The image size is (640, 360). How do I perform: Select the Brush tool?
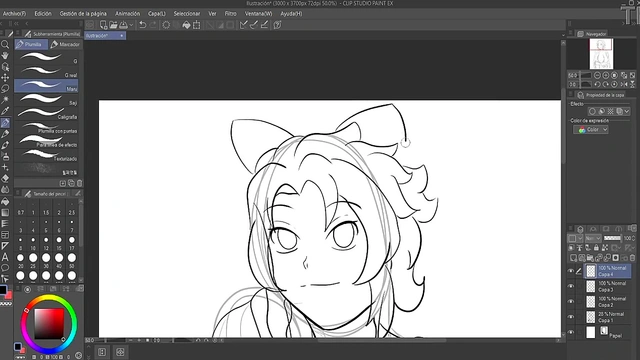5,145
